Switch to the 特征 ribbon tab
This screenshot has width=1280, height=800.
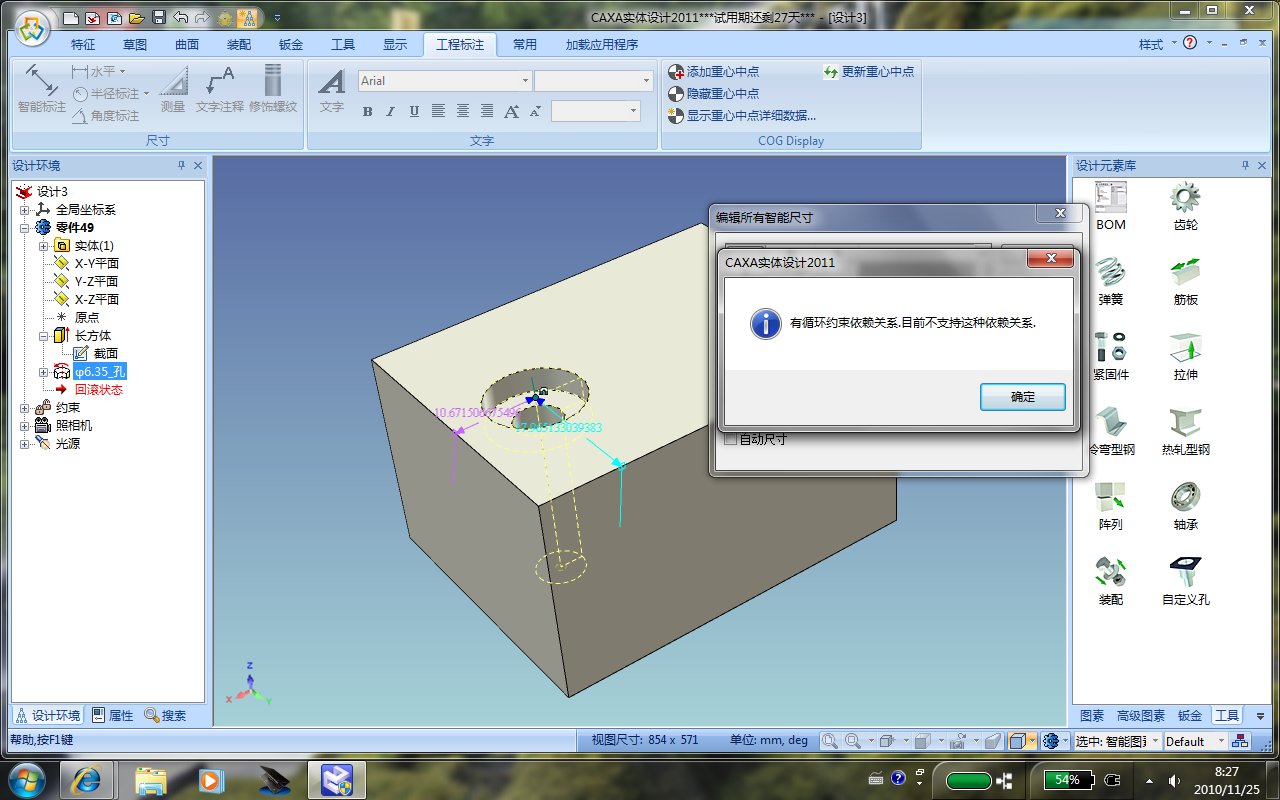[x=83, y=45]
